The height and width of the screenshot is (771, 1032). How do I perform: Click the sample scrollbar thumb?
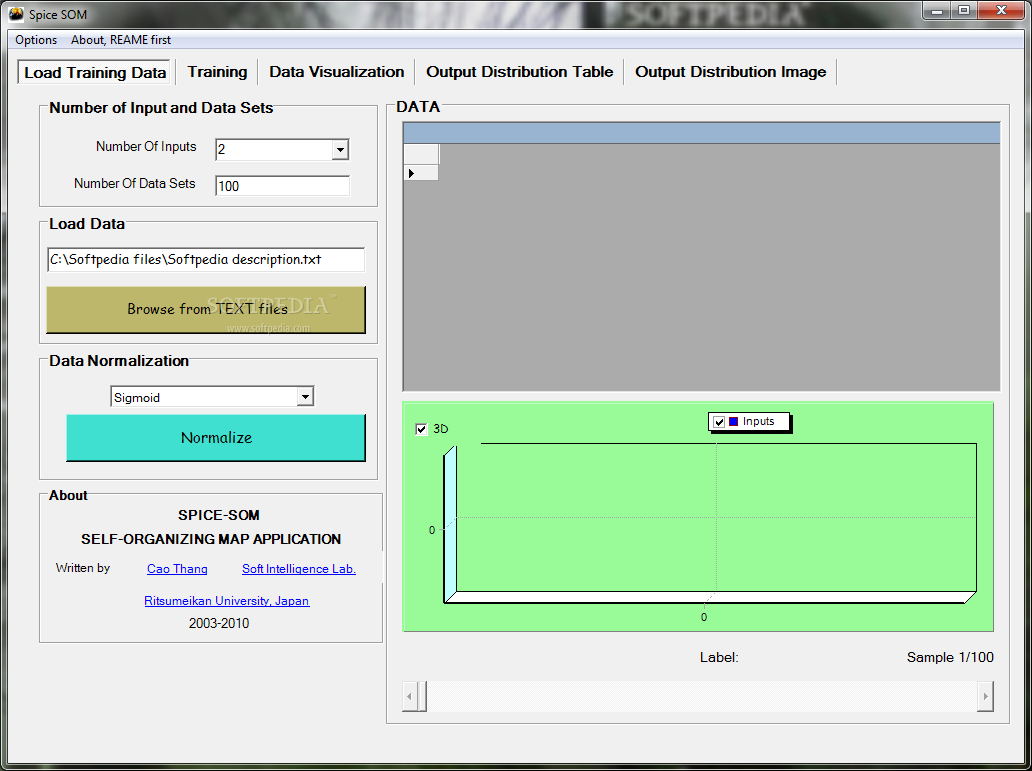[x=422, y=696]
